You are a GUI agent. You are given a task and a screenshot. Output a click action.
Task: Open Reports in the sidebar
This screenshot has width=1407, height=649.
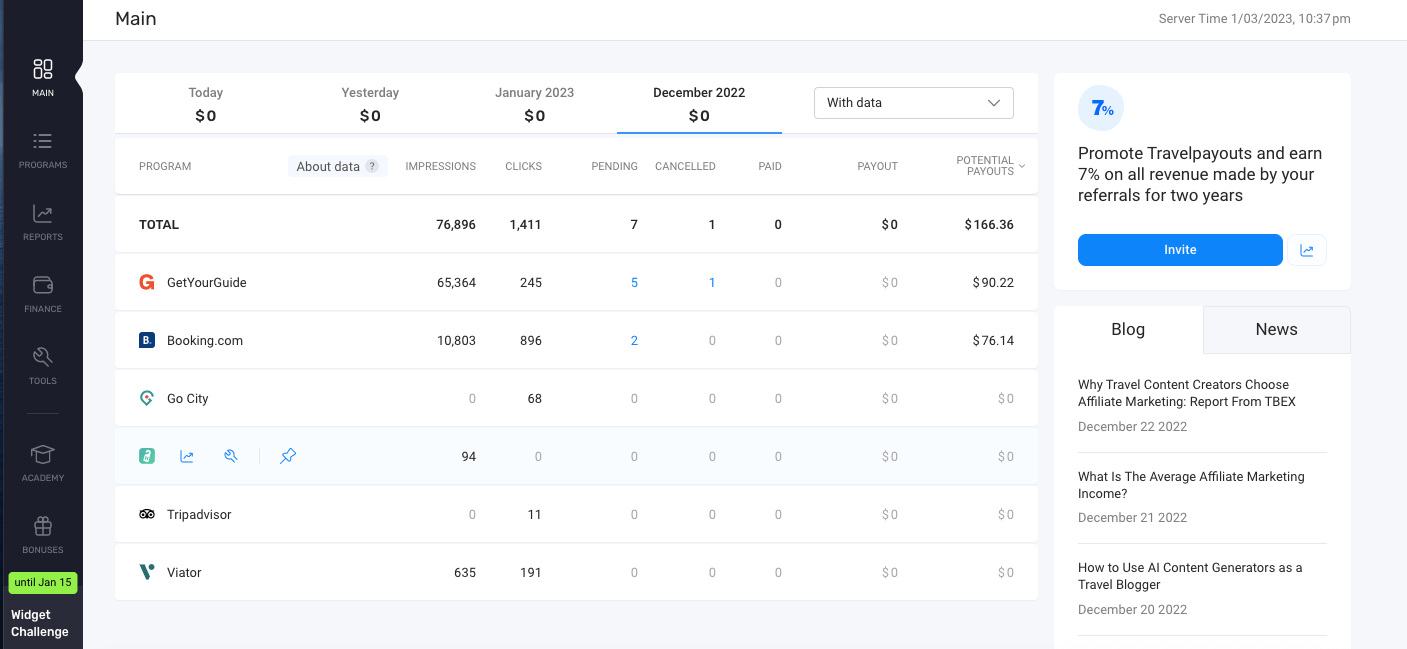[x=42, y=222]
